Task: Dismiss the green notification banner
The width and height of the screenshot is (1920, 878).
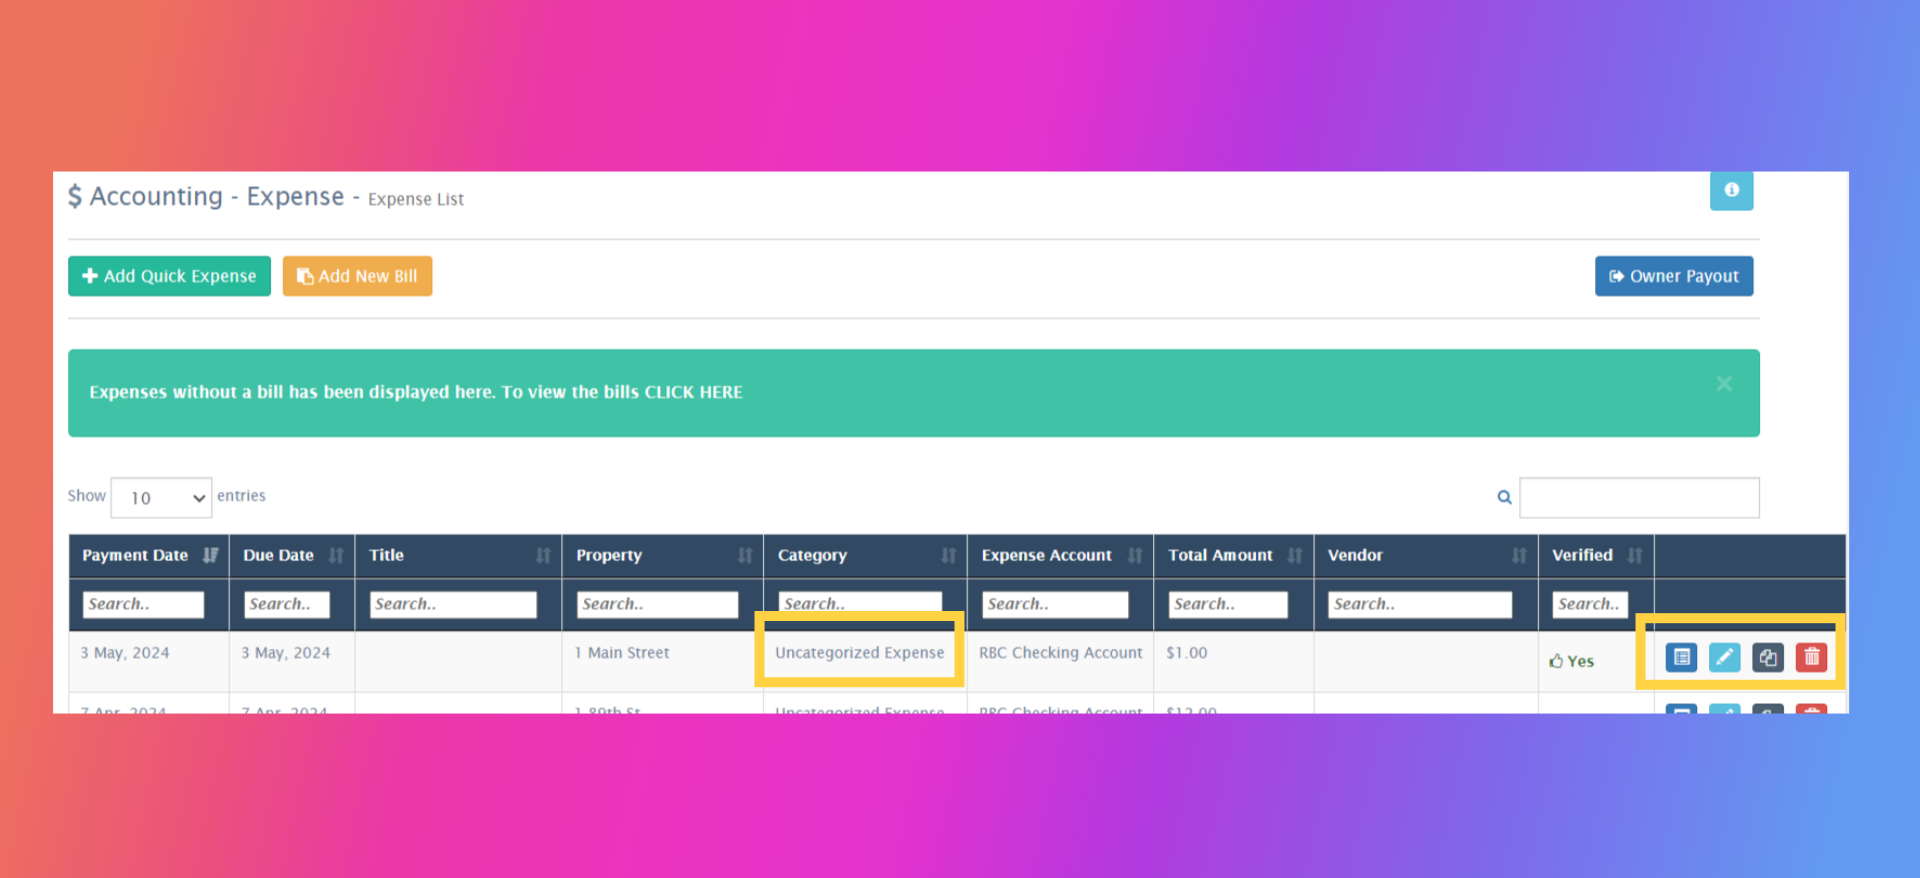Action: 1724,384
